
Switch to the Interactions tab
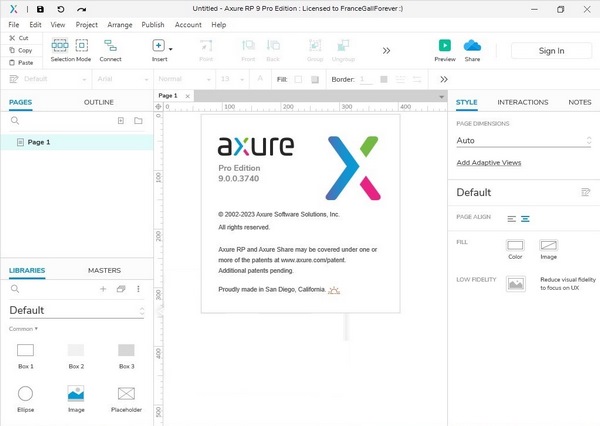[523, 102]
